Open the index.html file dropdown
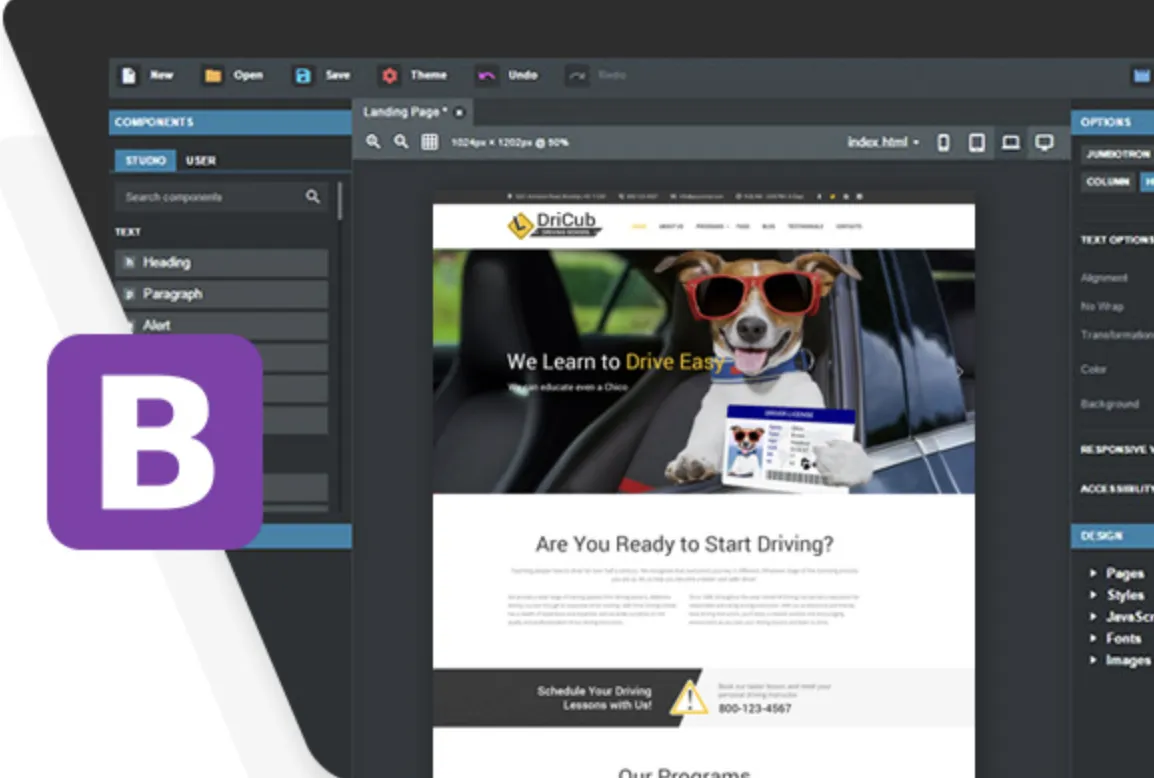The image size is (1154, 778). click(x=883, y=142)
